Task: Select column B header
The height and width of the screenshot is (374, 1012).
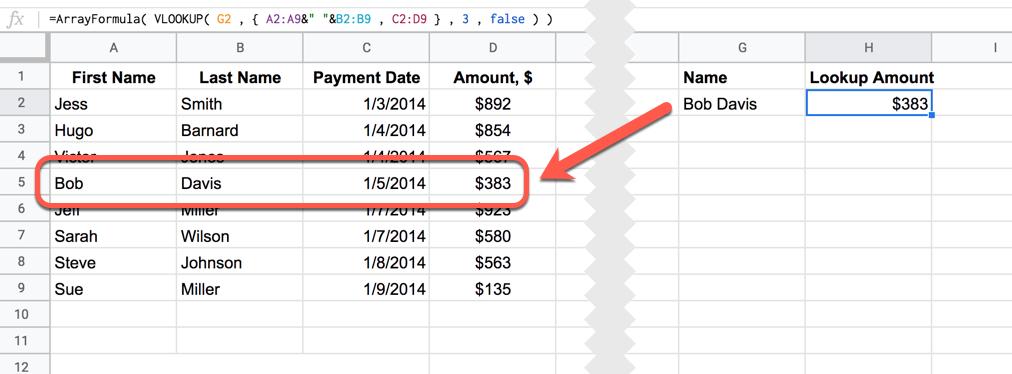Action: coord(239,47)
